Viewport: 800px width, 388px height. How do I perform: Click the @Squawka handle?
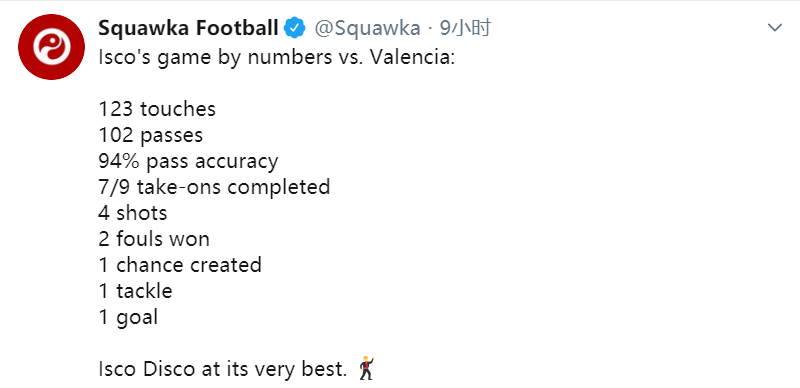[367, 29]
